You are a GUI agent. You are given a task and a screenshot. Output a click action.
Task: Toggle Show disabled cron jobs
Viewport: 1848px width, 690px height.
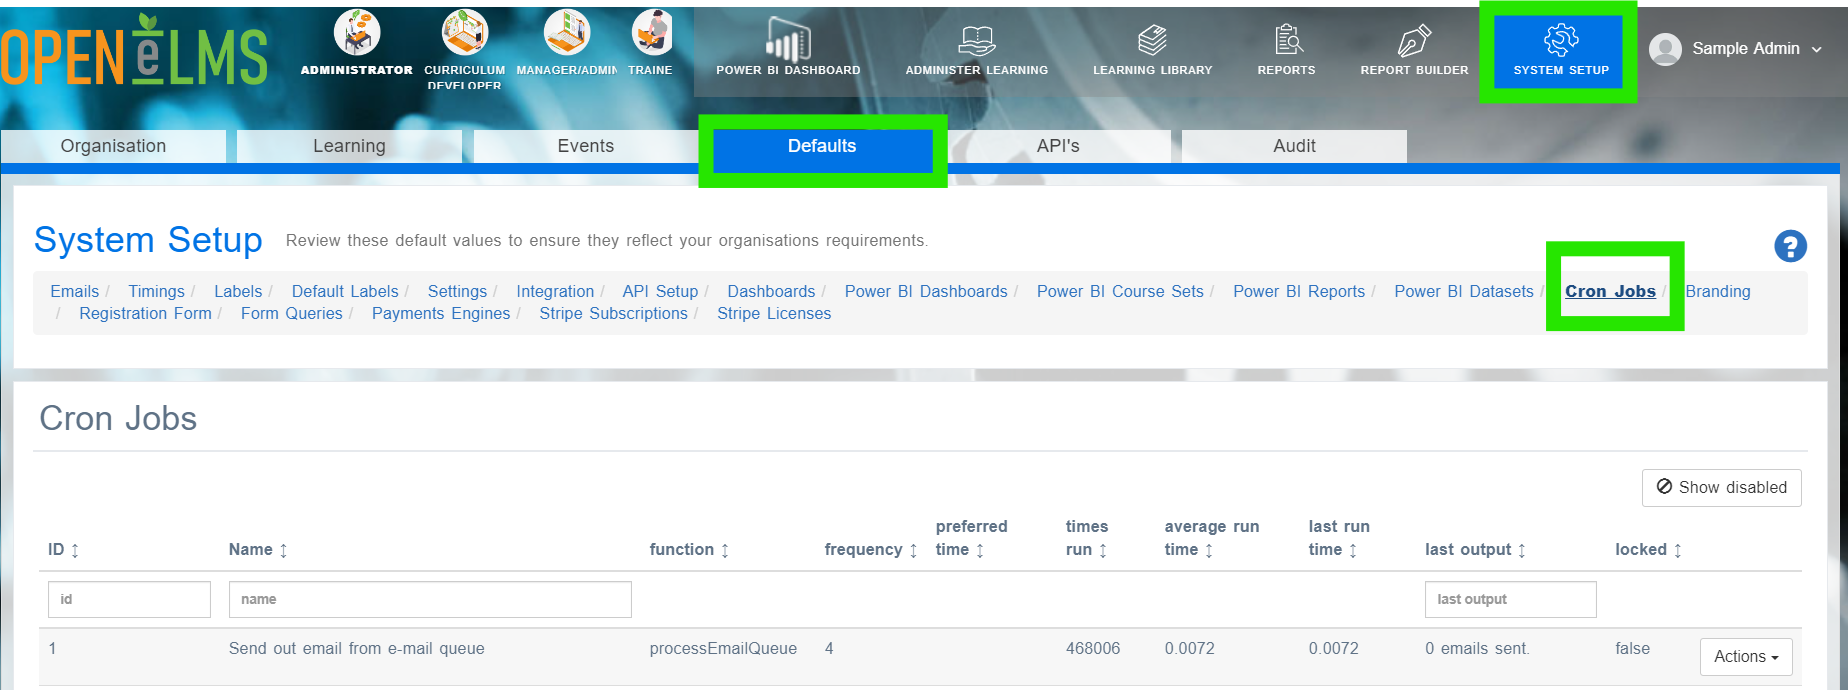coord(1721,487)
